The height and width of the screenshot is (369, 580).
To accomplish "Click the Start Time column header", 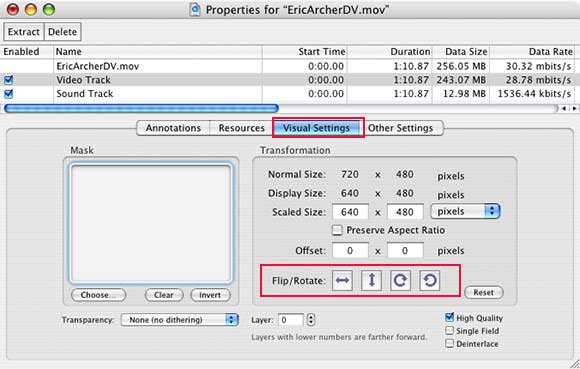I will coord(305,51).
